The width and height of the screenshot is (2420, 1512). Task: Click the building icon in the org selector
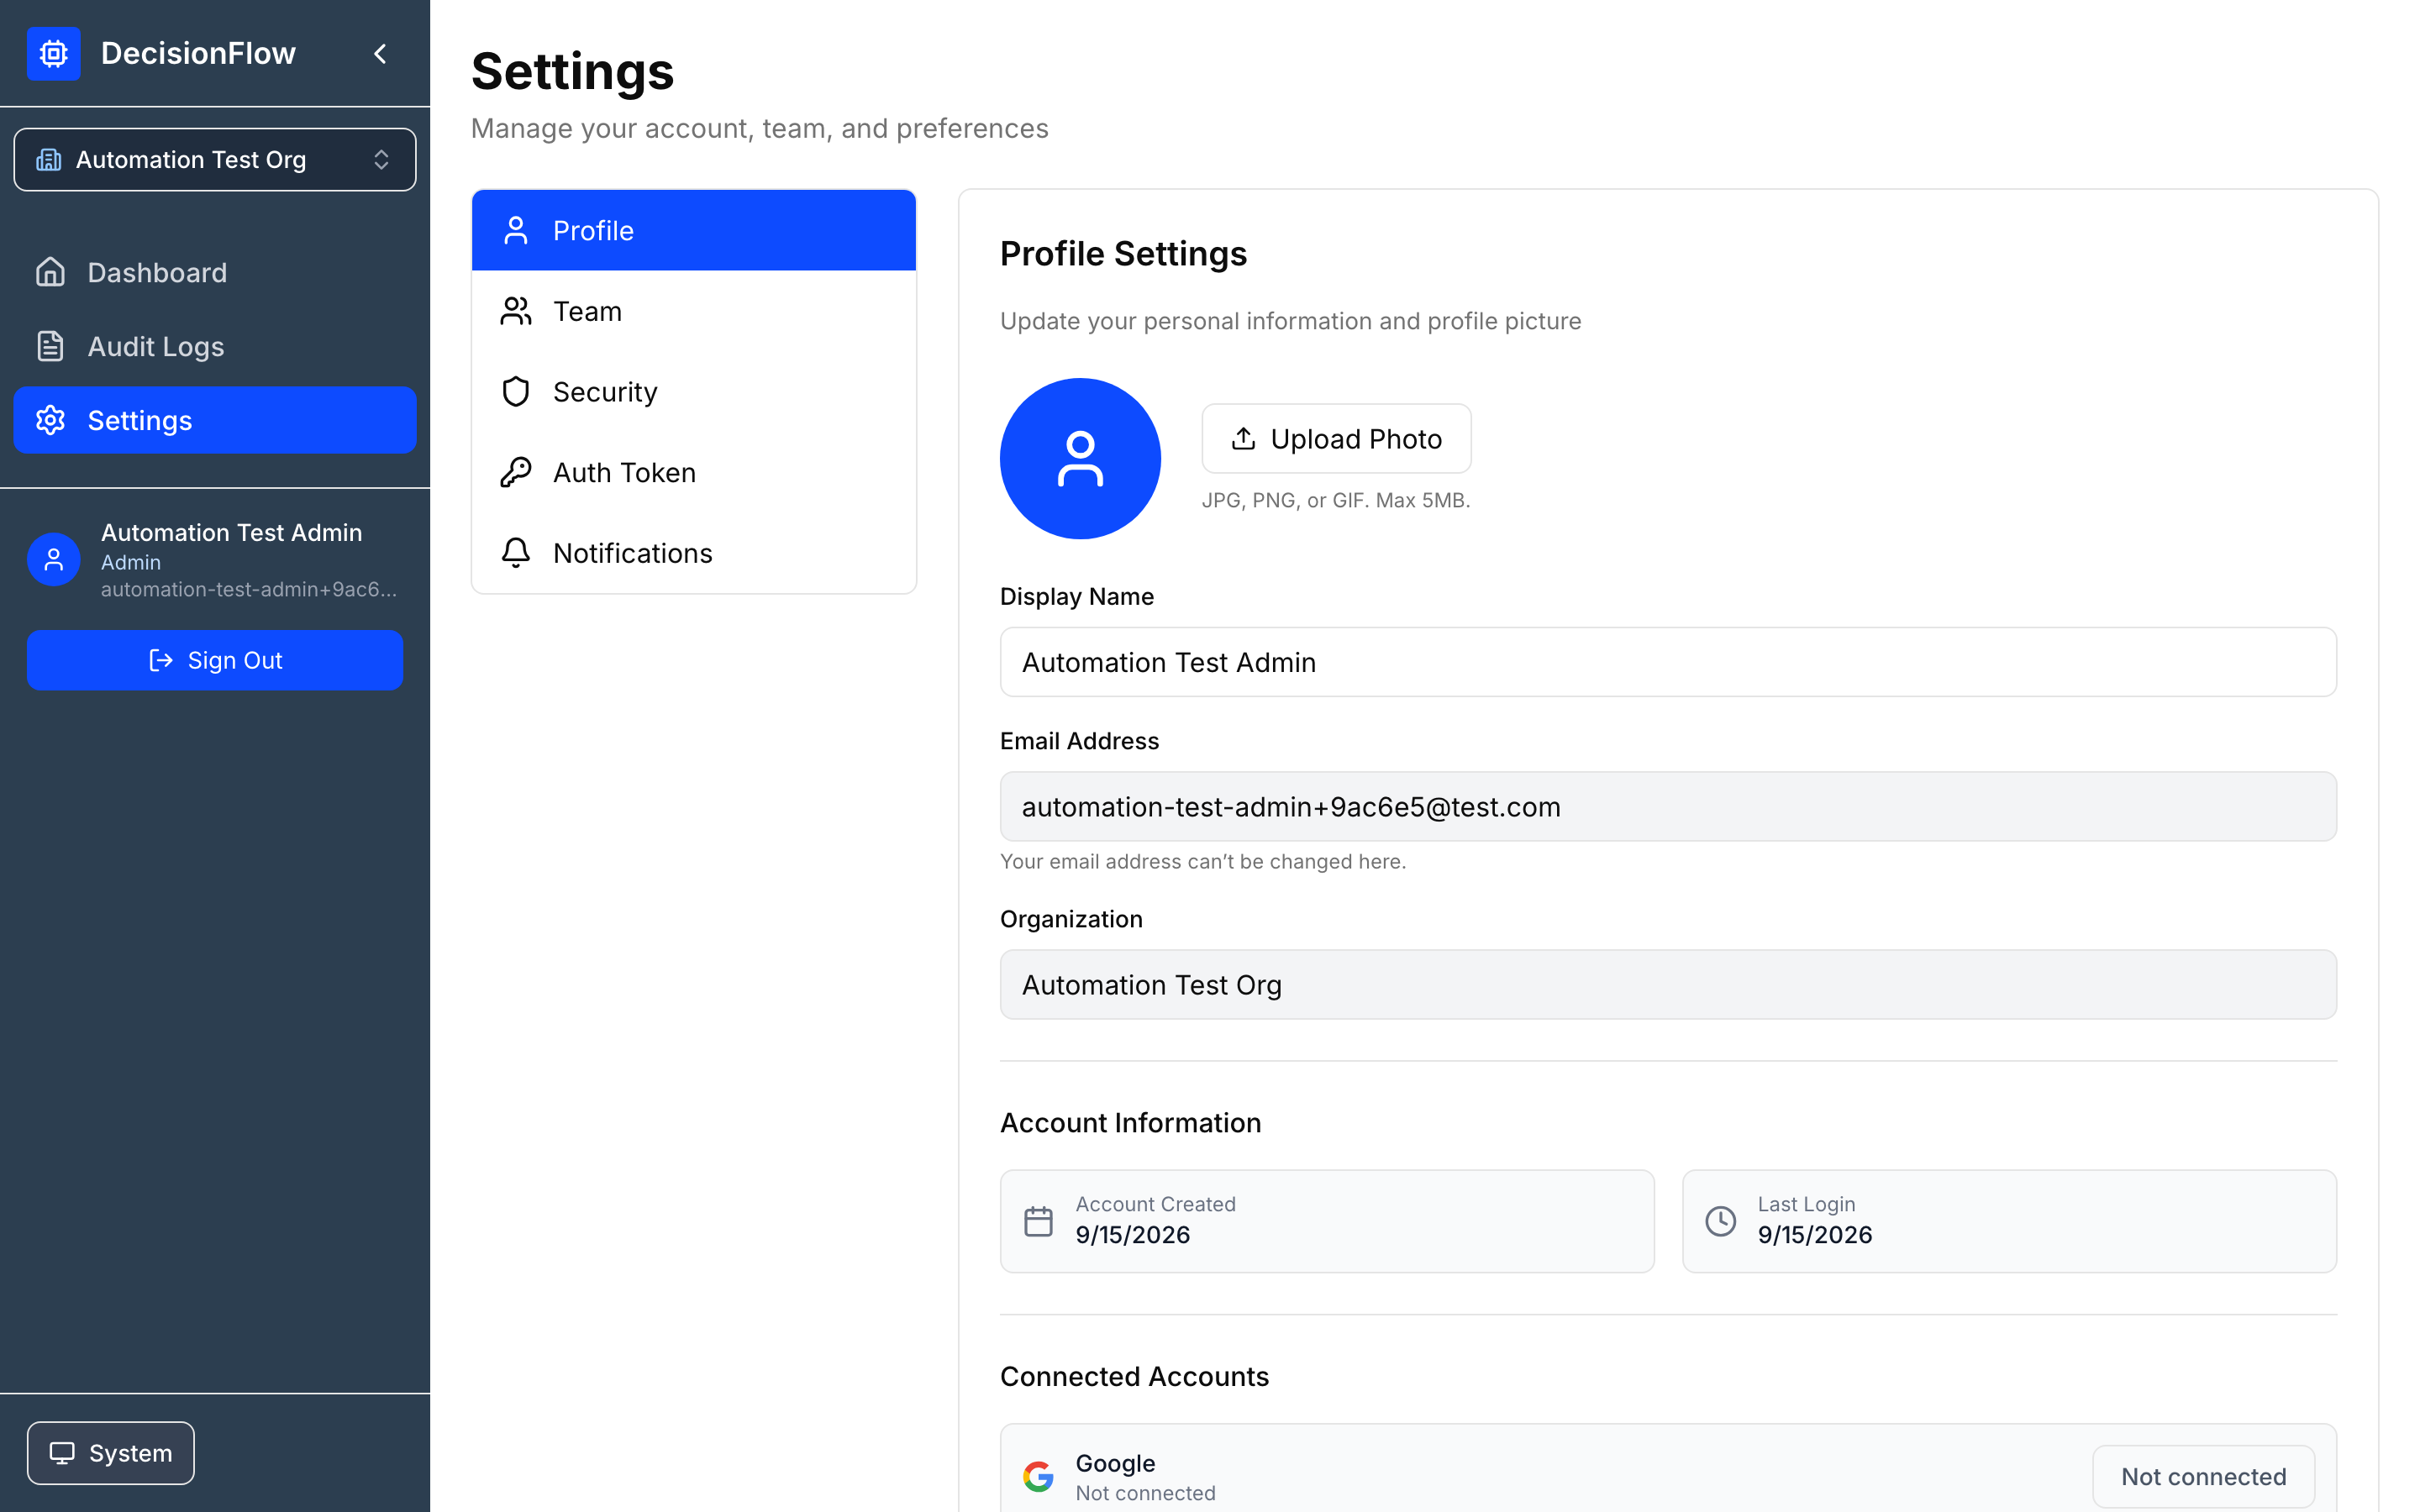pos(49,159)
